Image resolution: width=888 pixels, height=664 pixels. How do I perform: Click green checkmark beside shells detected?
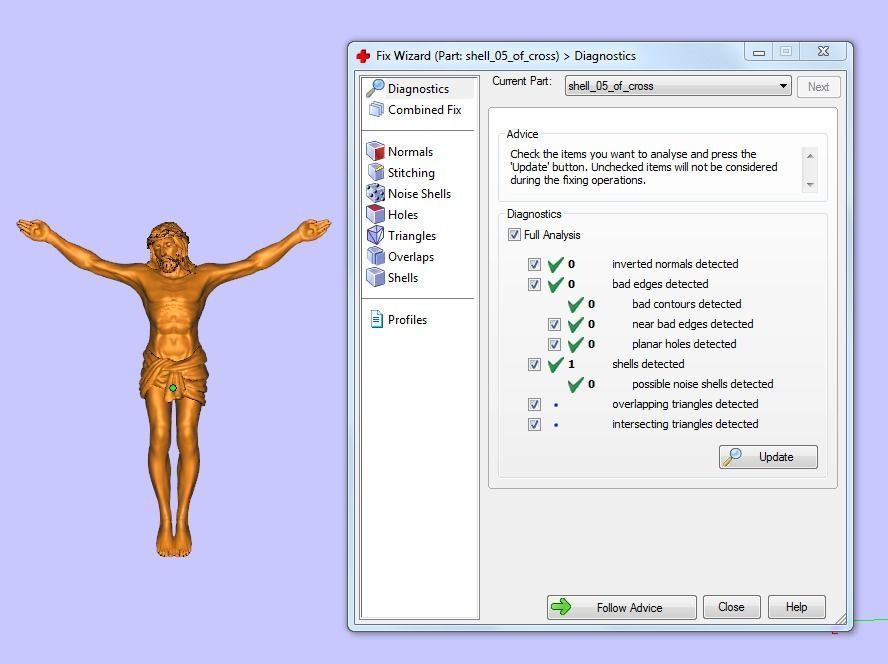[x=556, y=364]
